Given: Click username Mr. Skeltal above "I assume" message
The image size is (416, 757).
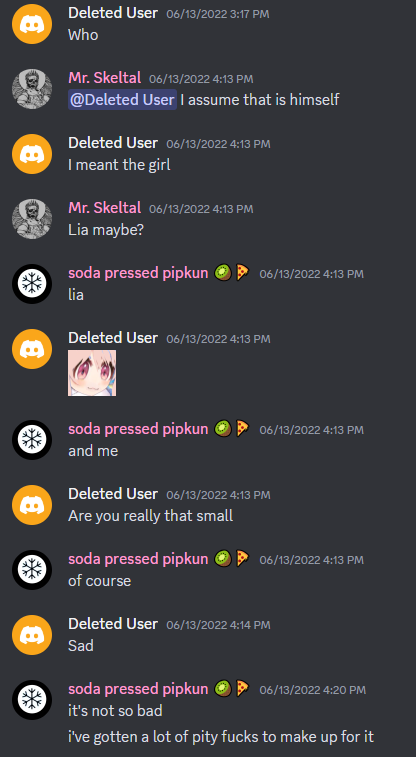Looking at the screenshot, I should coord(105,77).
